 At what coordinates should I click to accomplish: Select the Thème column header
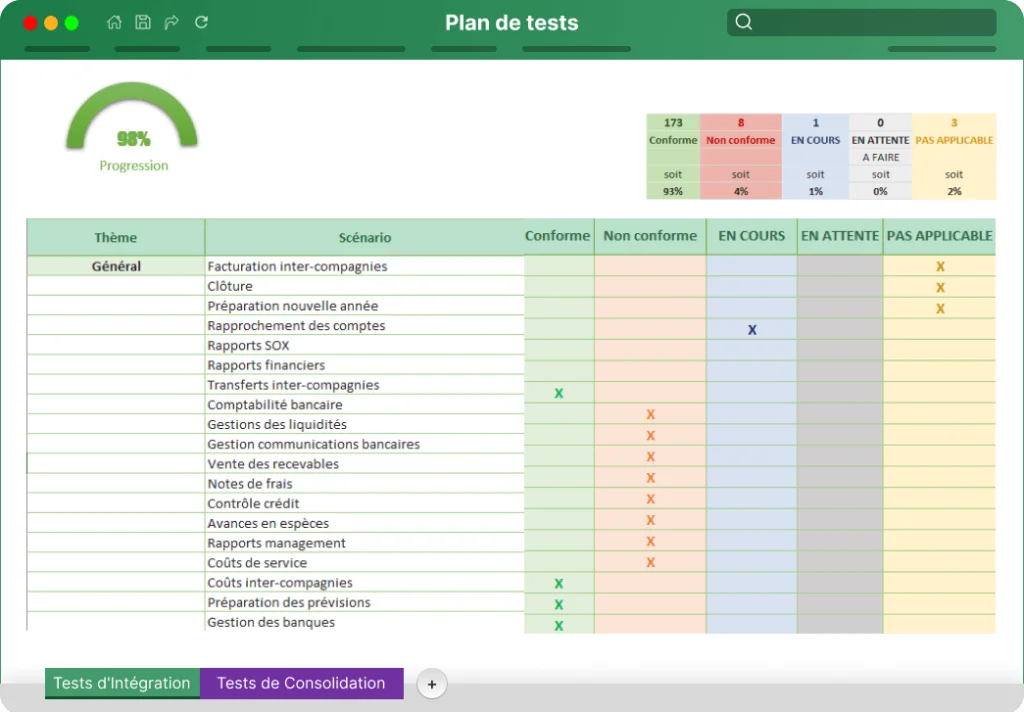(116, 237)
